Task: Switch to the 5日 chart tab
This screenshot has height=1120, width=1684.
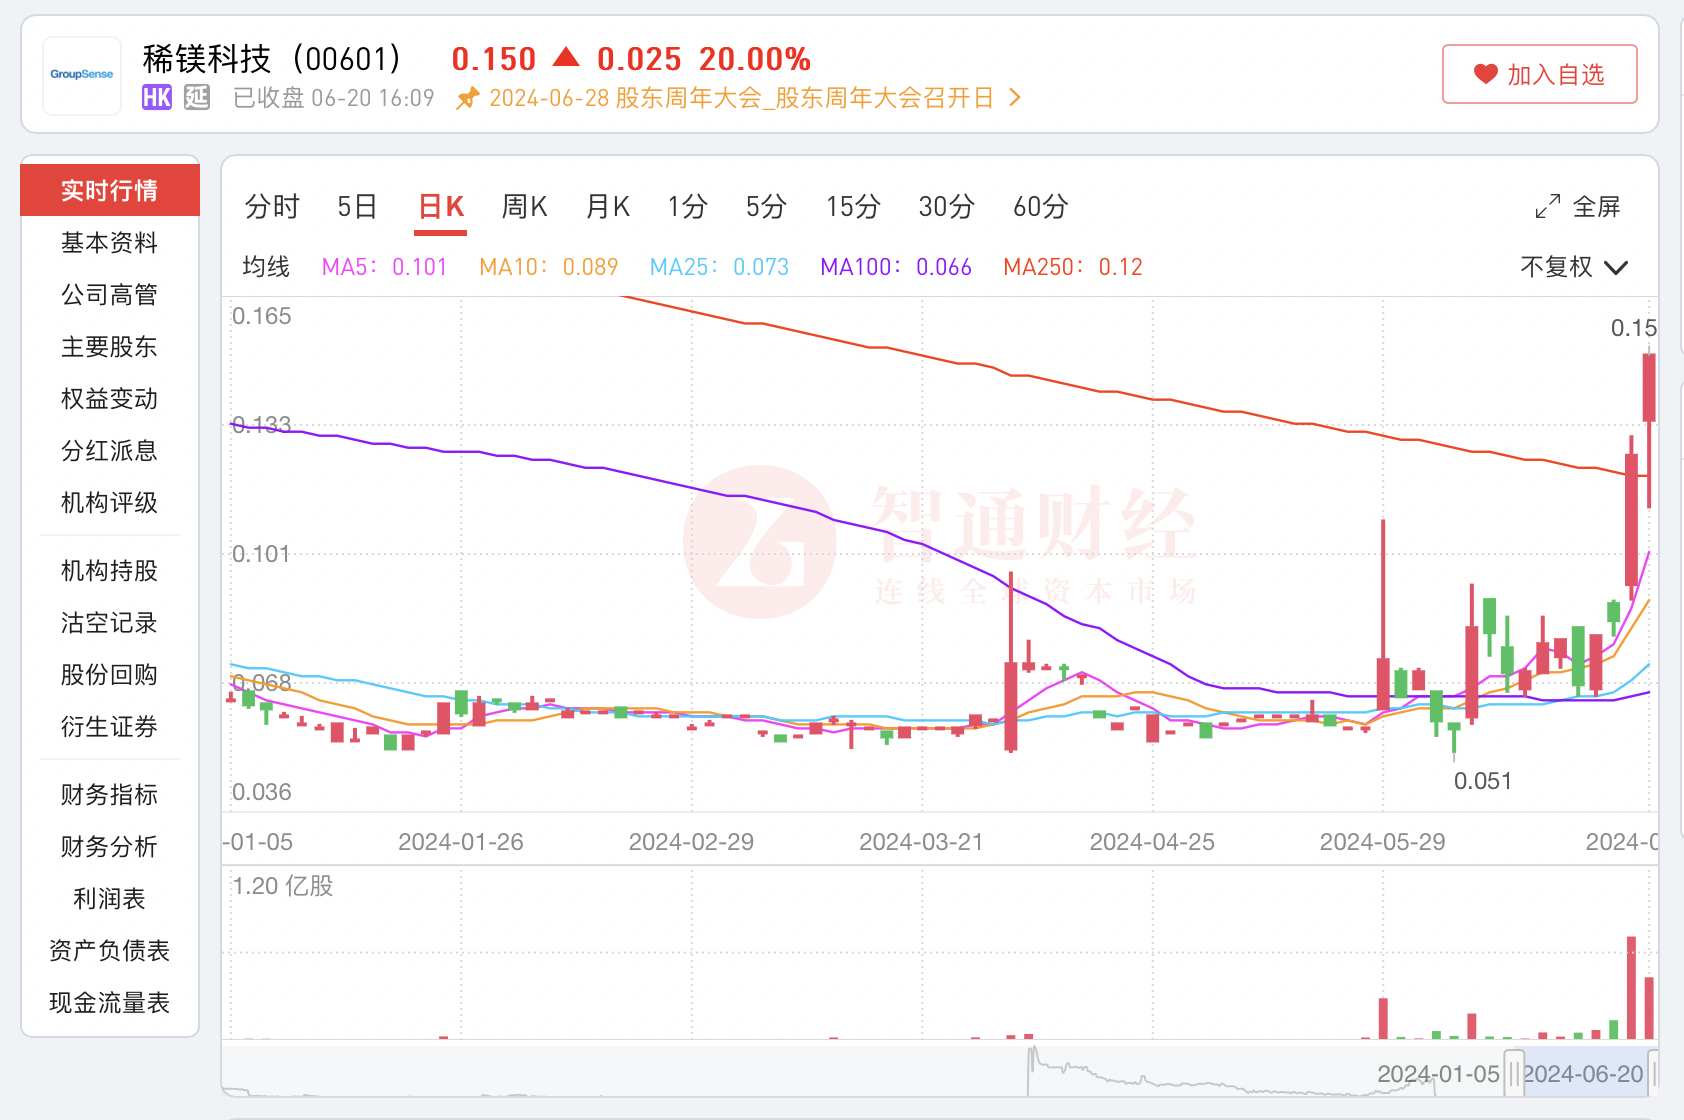Action: (x=357, y=207)
